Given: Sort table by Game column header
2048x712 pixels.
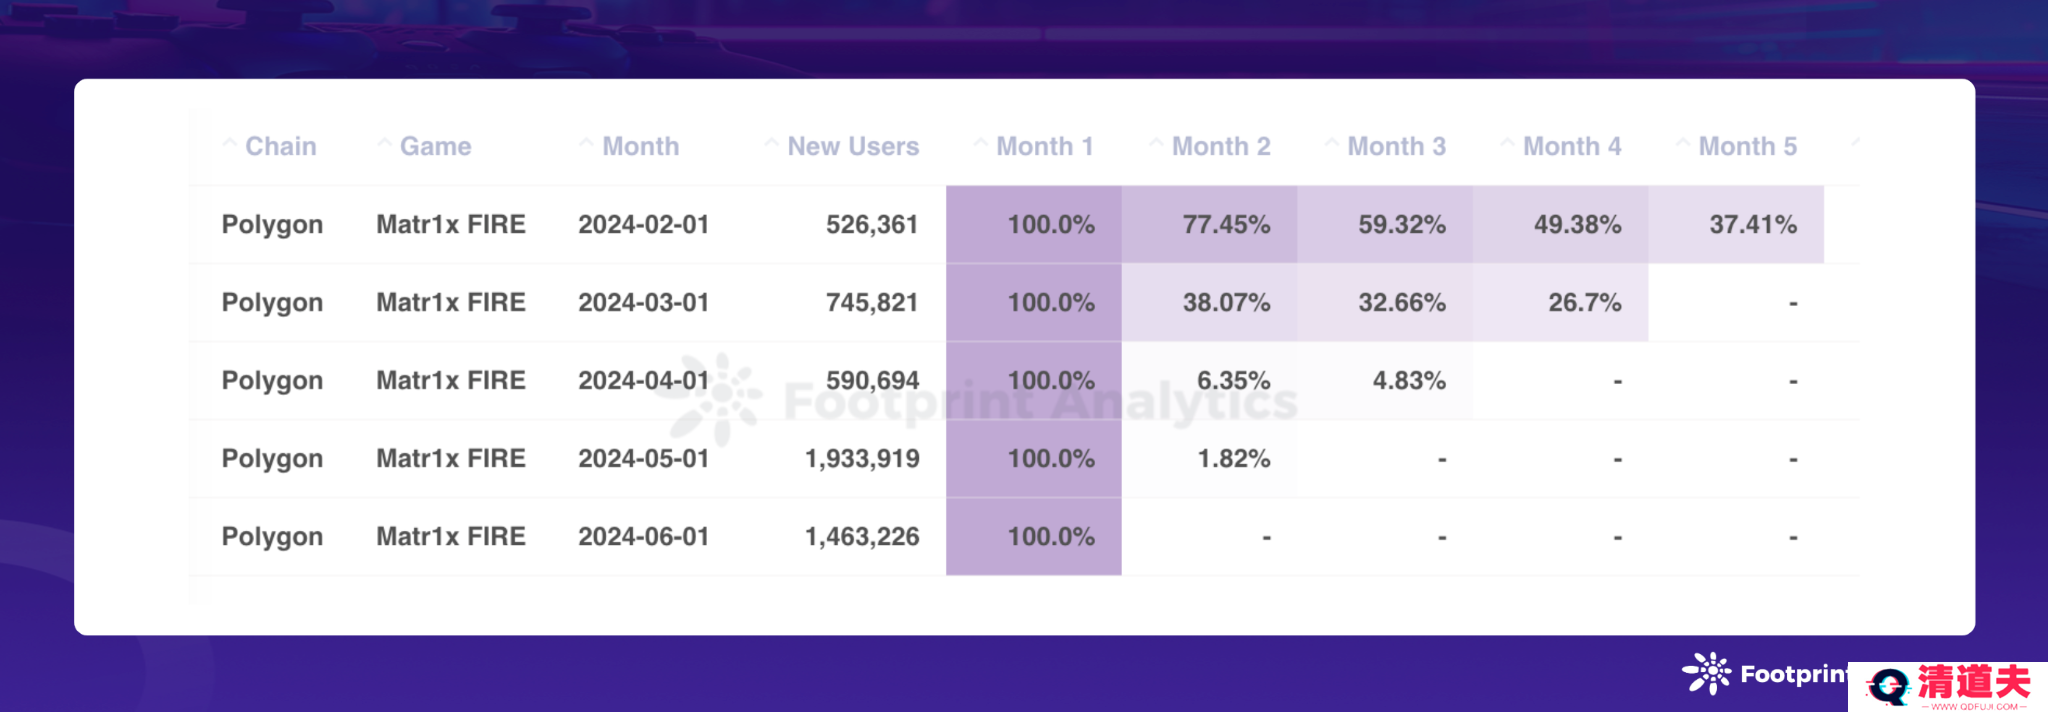Looking at the screenshot, I should click(x=436, y=146).
